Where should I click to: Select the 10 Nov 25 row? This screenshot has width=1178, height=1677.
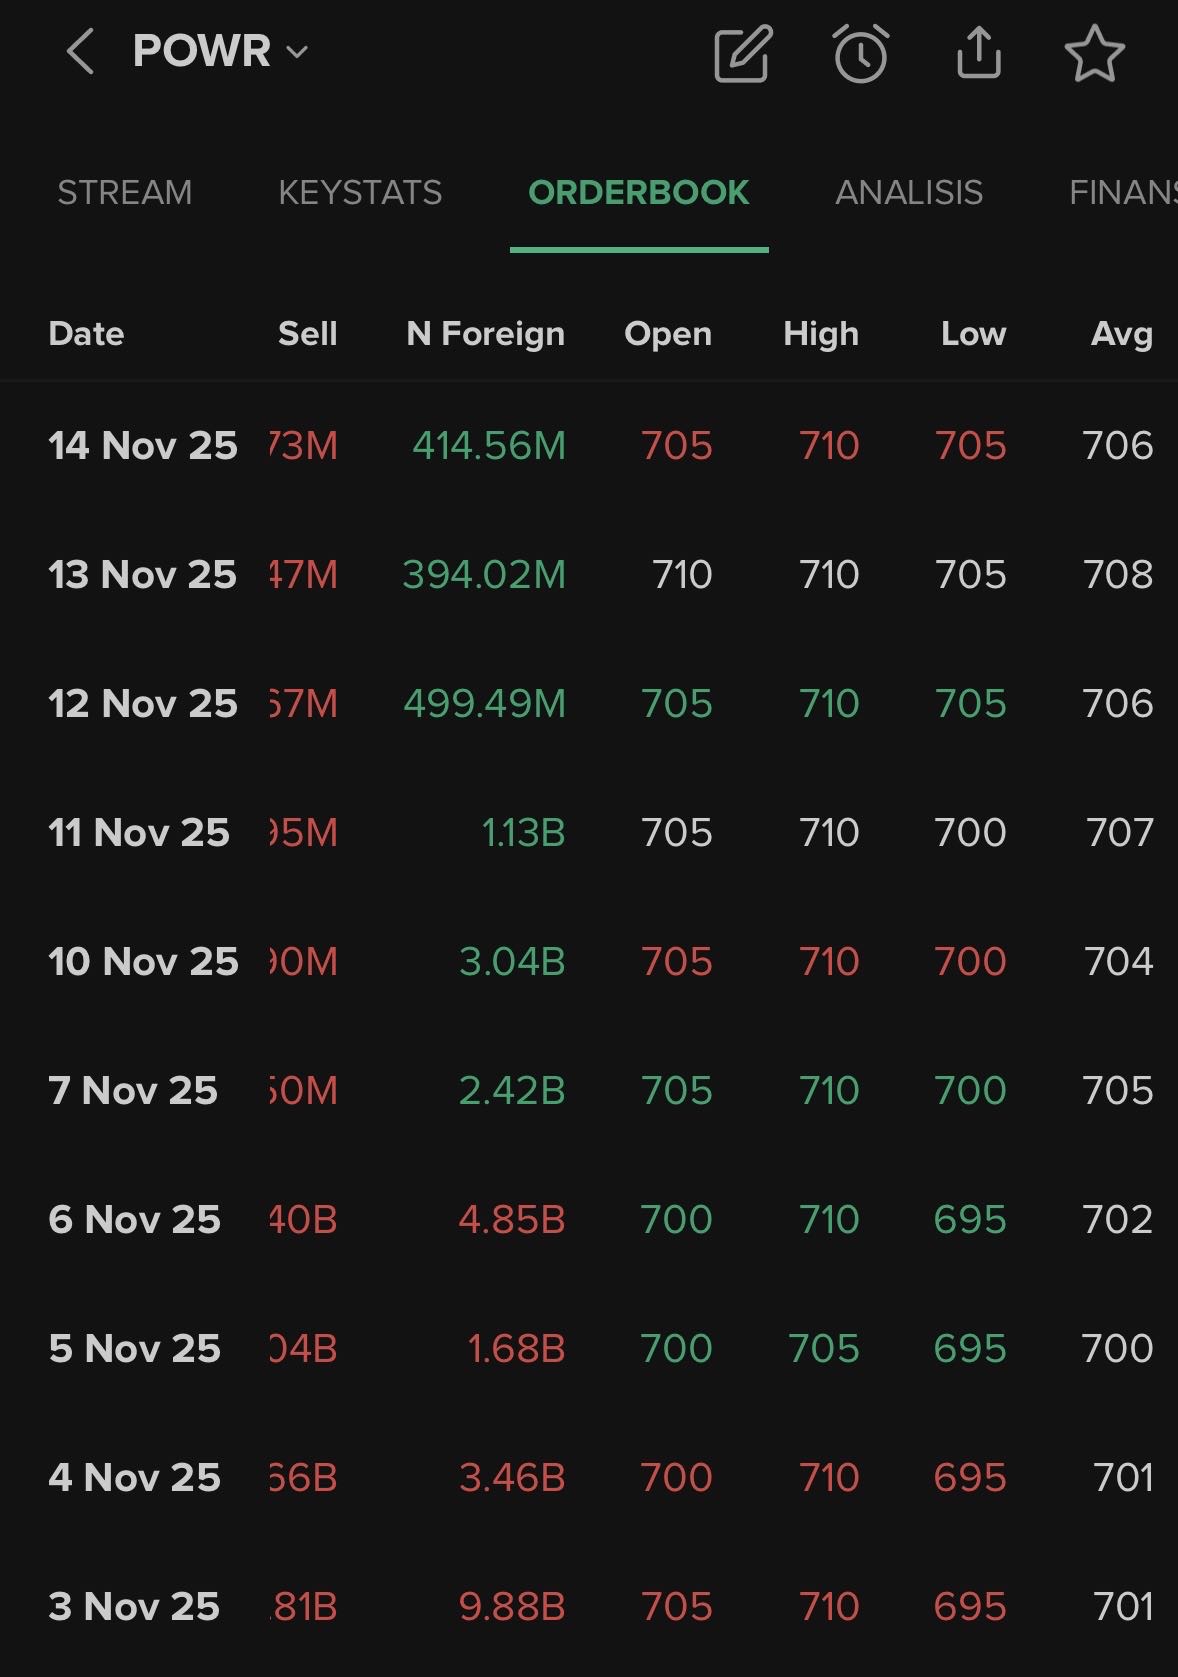[143, 962]
